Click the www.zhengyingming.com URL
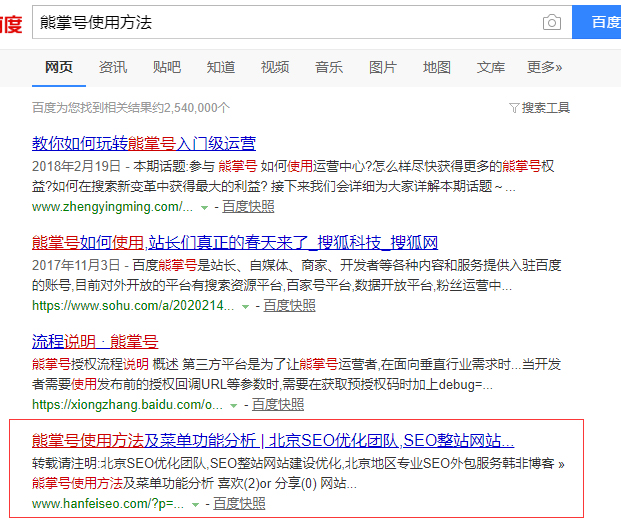 112,207
